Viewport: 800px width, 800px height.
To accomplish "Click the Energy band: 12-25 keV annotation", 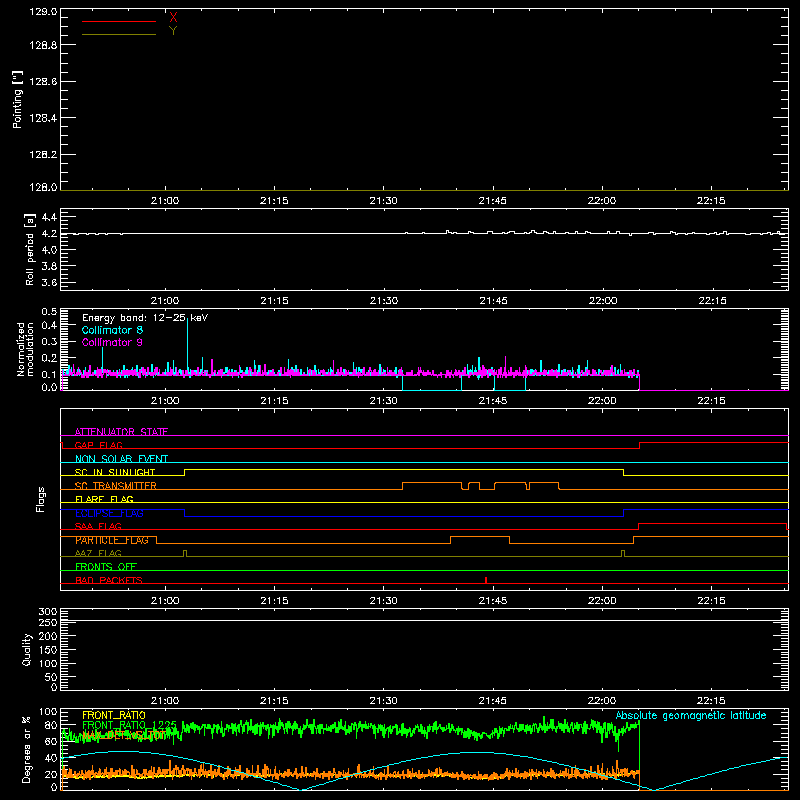I will click(x=145, y=318).
